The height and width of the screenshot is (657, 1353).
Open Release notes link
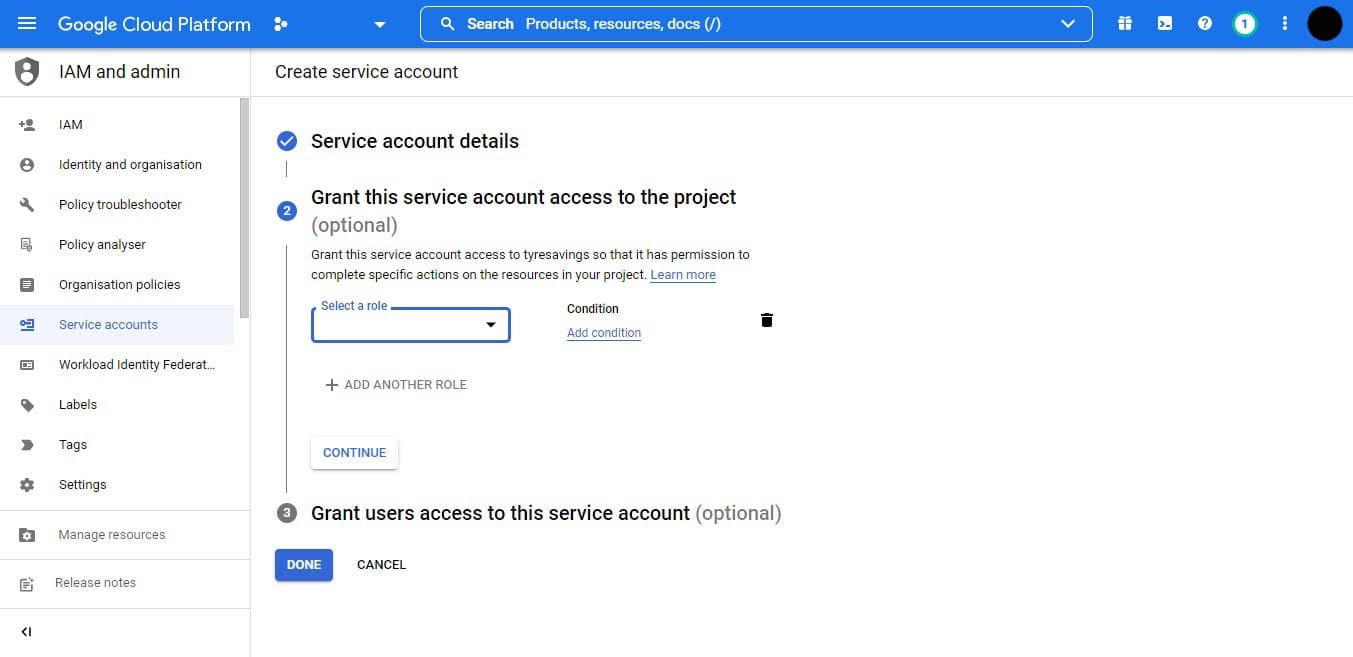point(95,583)
